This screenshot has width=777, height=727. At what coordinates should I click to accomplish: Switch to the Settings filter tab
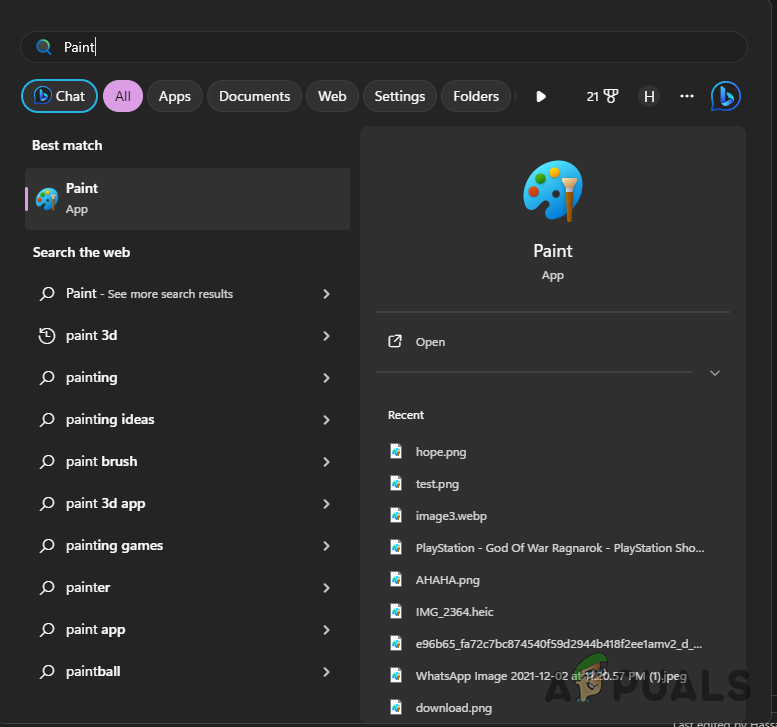click(400, 96)
